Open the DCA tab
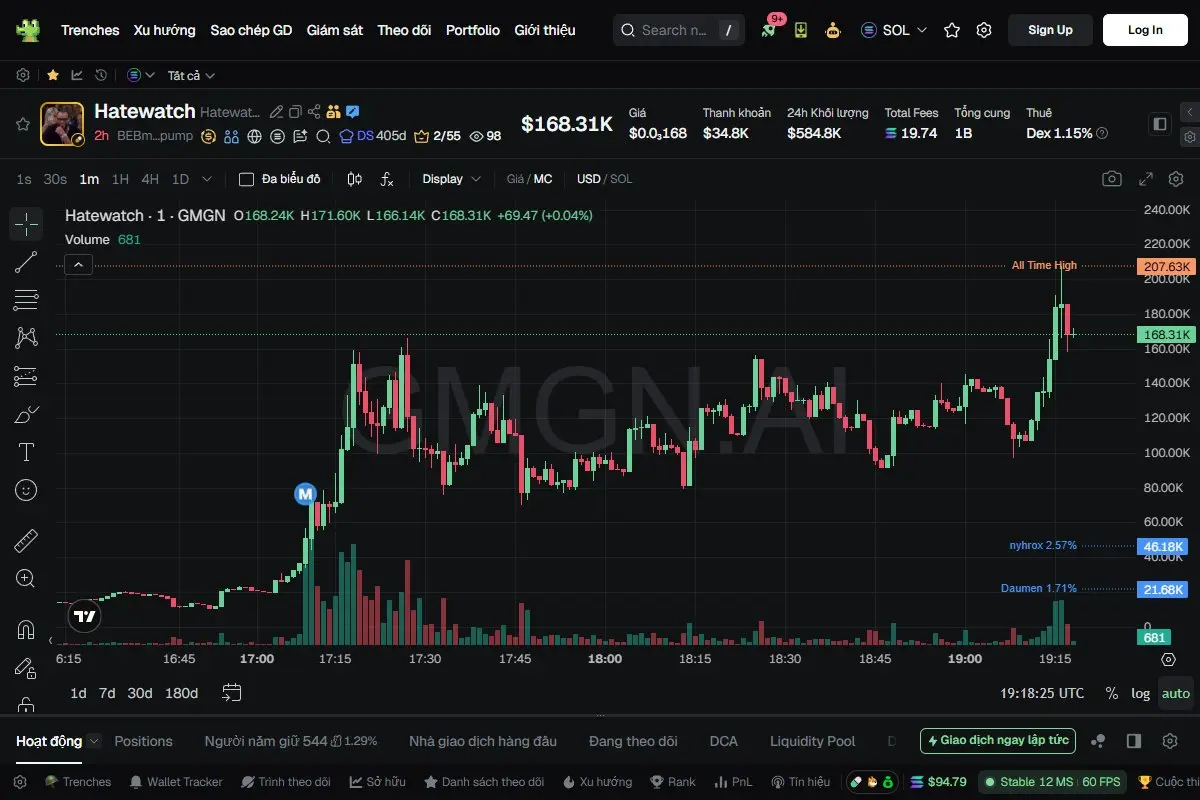This screenshot has height=800, width=1200. (x=723, y=741)
